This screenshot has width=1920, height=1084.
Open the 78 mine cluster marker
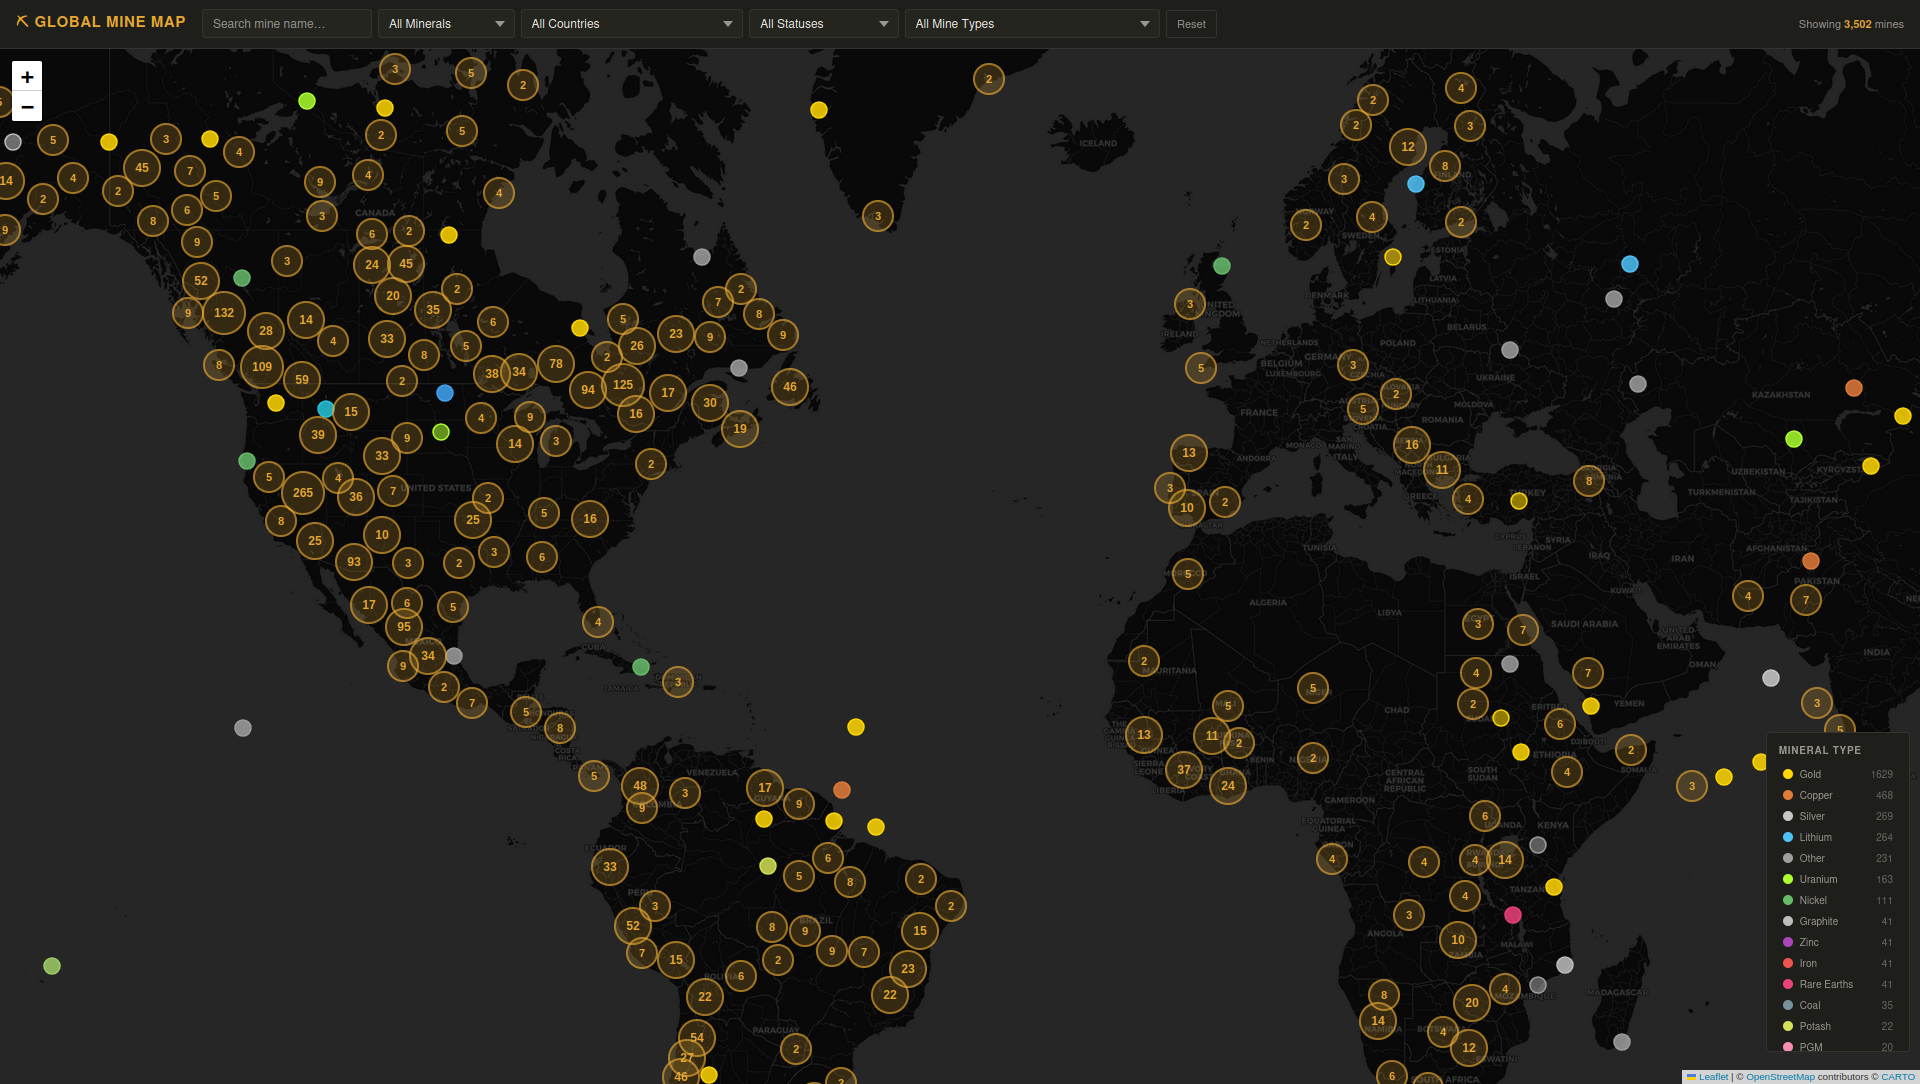(x=556, y=364)
